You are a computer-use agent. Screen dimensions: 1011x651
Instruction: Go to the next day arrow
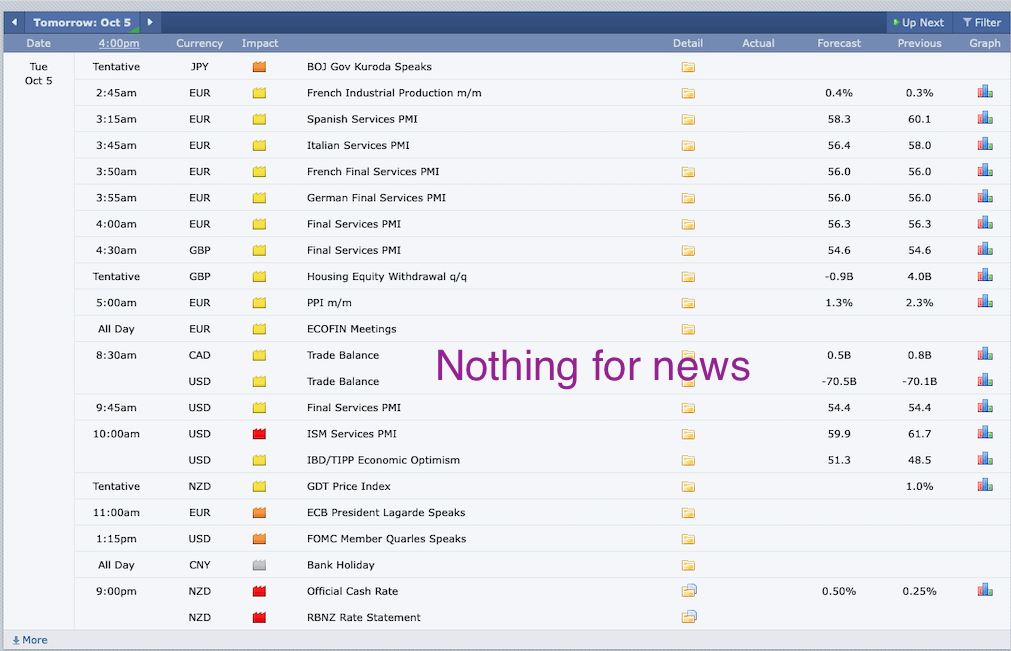click(150, 22)
